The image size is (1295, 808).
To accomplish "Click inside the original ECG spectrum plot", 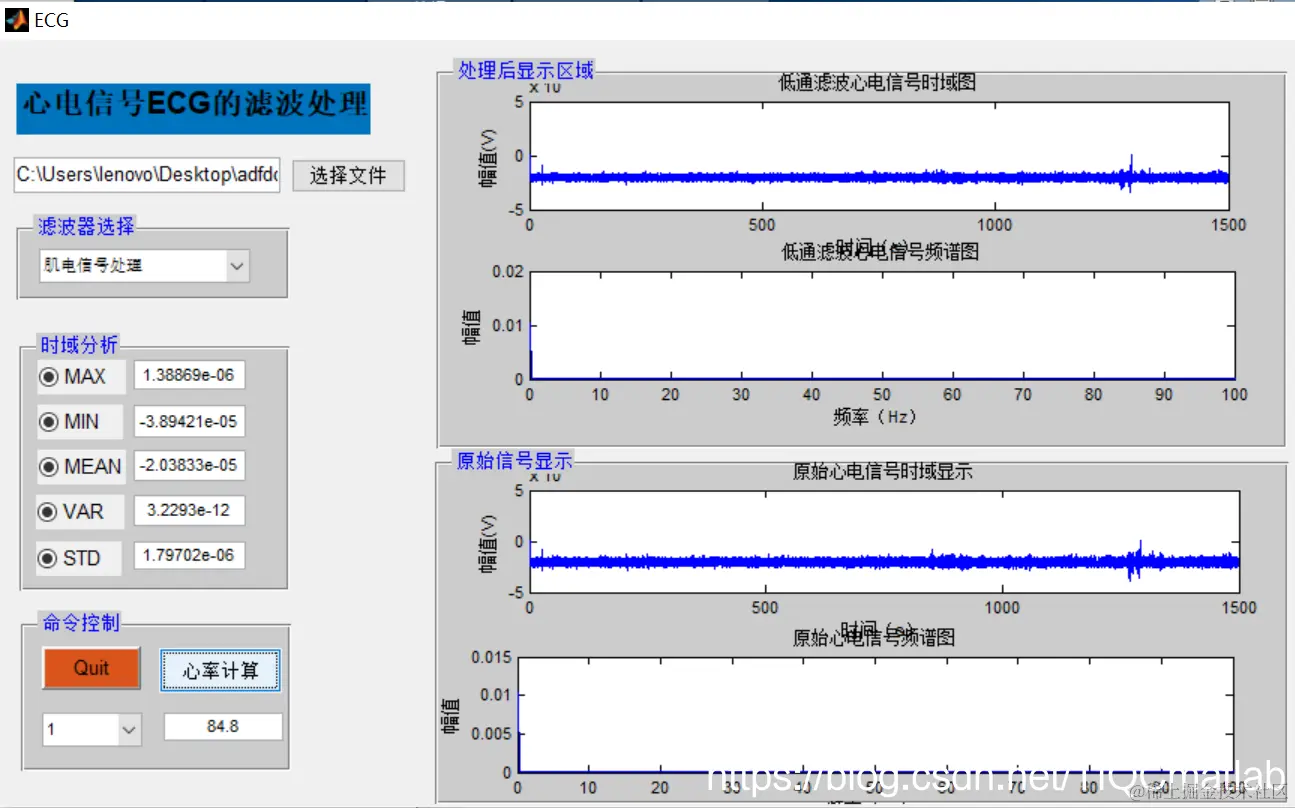I will [x=875, y=715].
